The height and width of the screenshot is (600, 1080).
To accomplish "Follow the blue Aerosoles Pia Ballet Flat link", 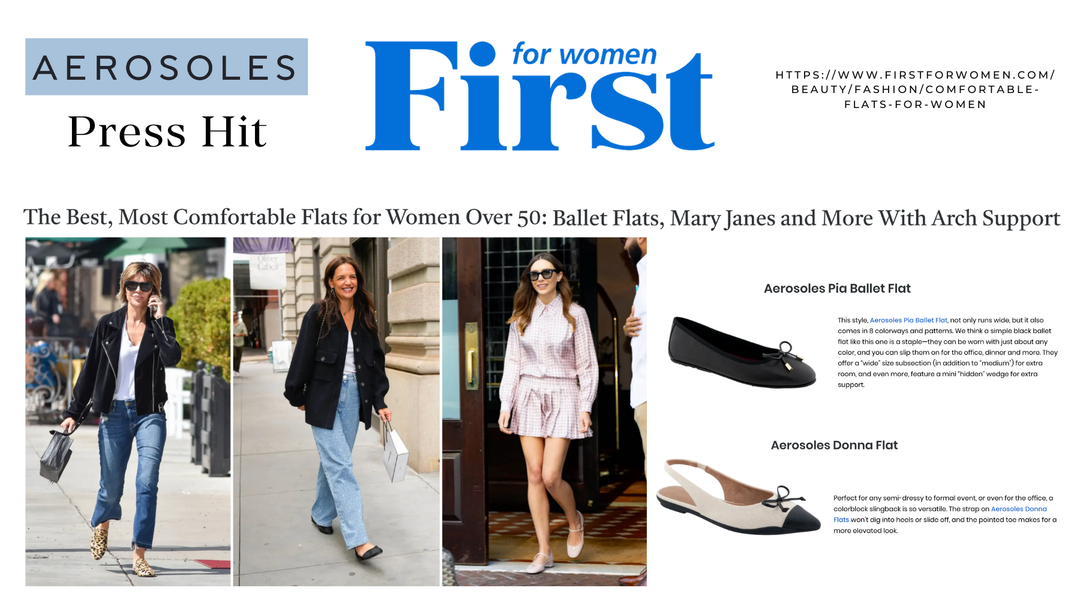I will coord(908,320).
